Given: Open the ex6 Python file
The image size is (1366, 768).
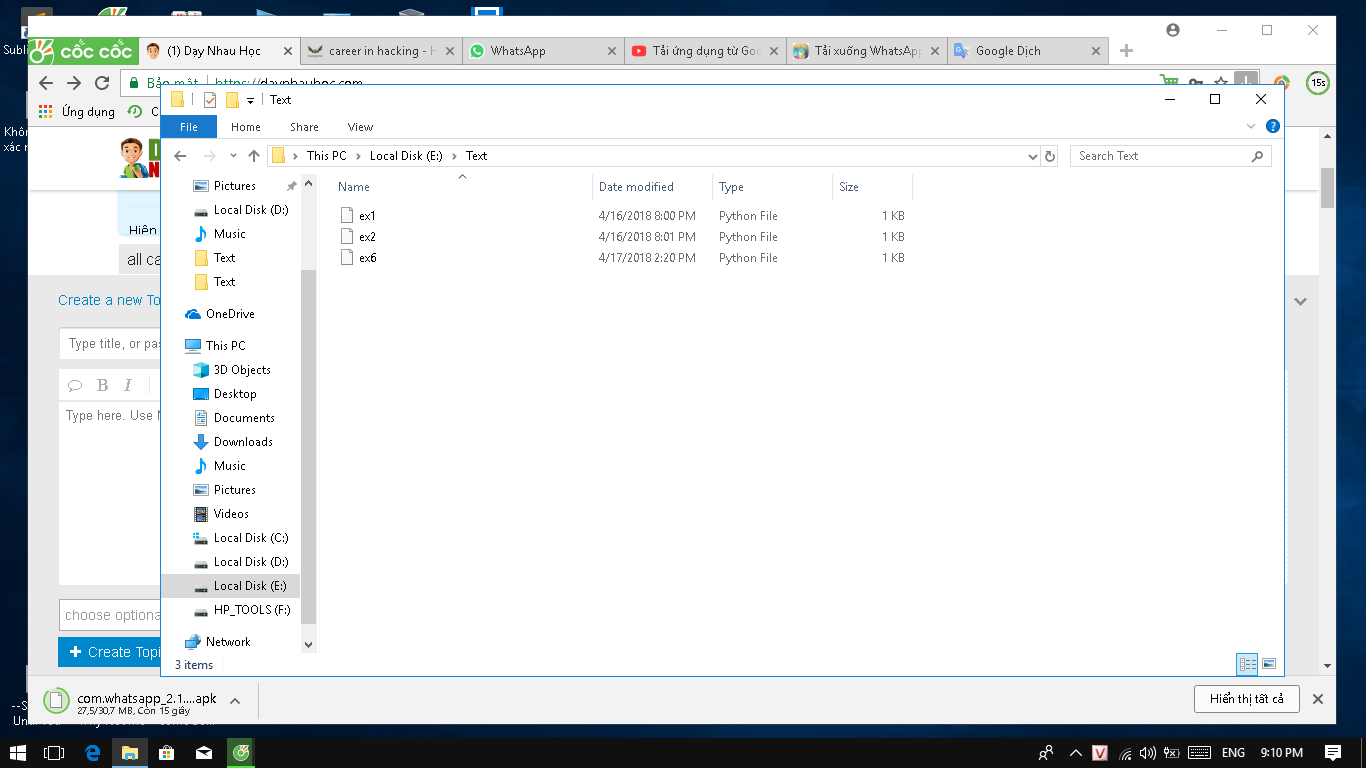Looking at the screenshot, I should pos(367,258).
